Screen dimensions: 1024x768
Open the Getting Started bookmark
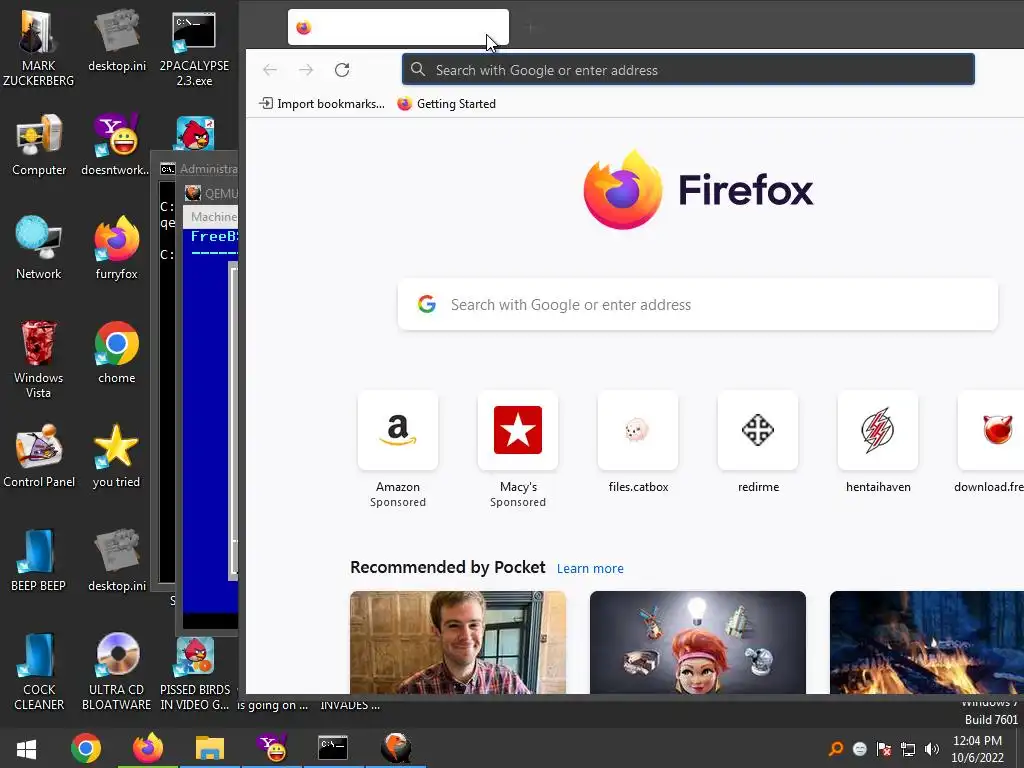click(x=447, y=104)
